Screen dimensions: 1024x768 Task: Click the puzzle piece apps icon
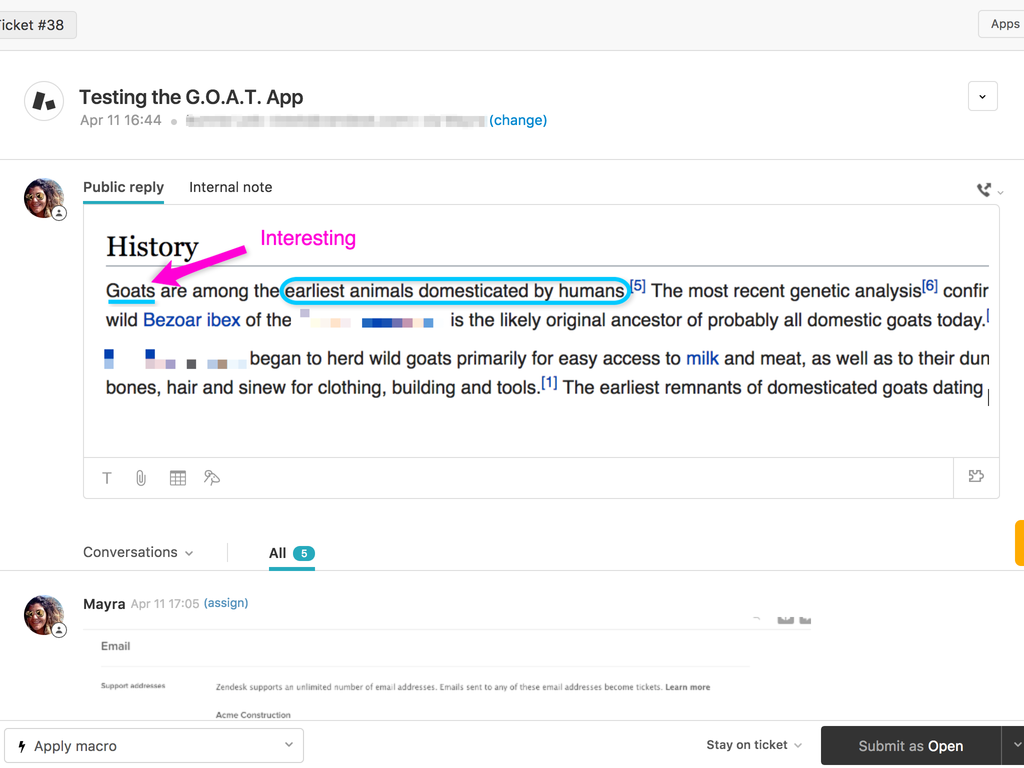pos(976,477)
